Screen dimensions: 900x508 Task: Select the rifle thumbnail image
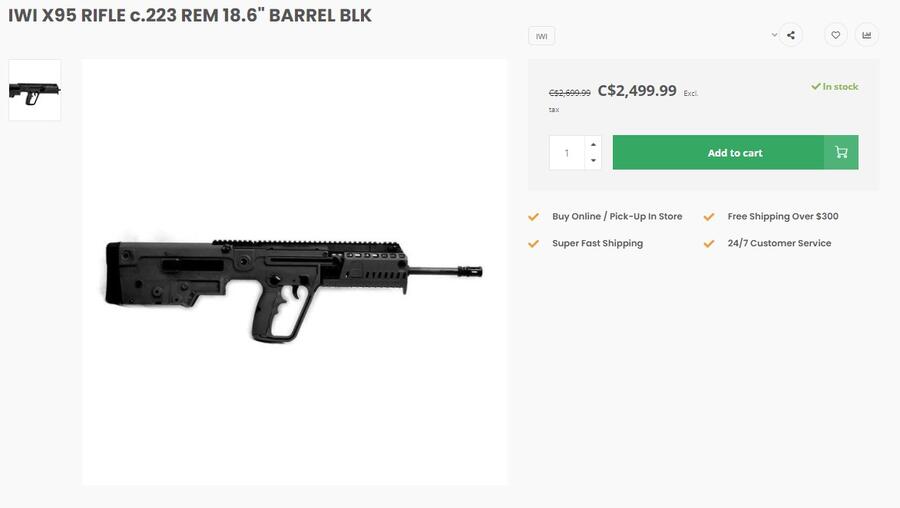tap(35, 90)
